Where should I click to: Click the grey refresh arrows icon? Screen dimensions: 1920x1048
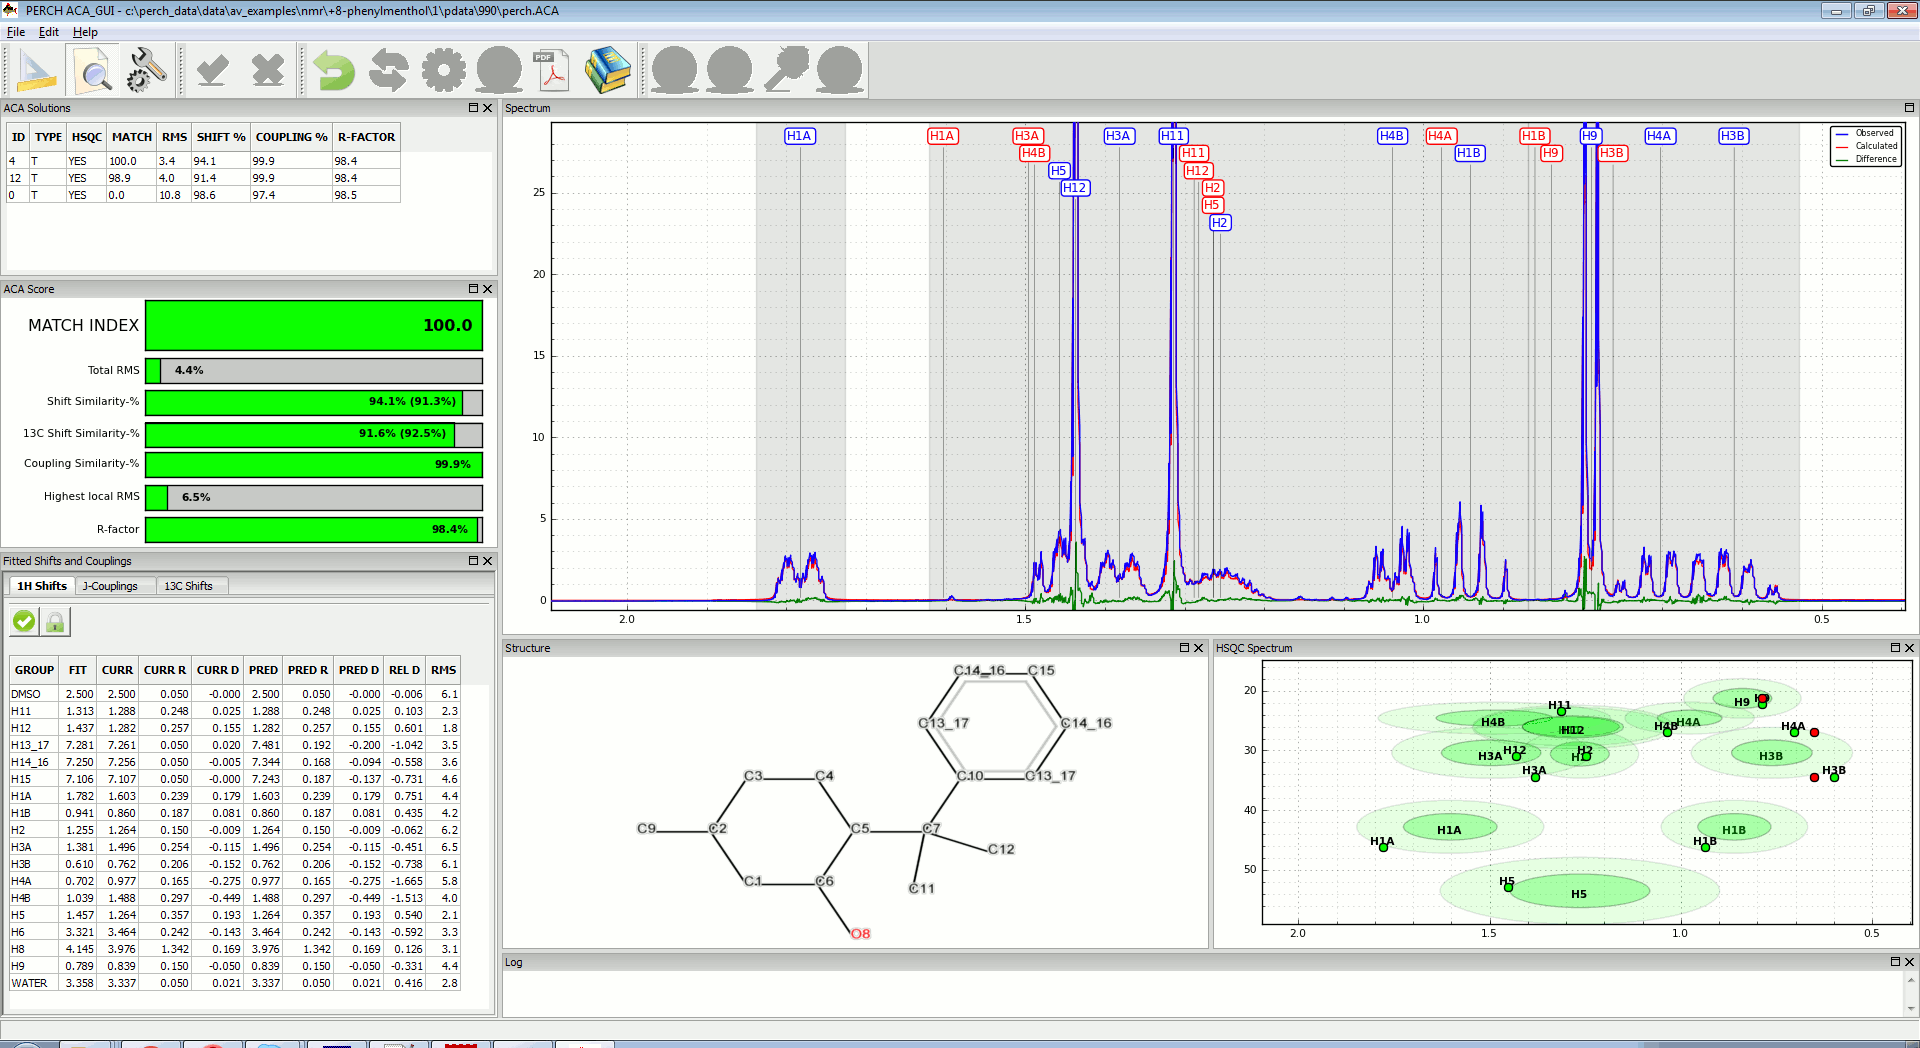tap(388, 71)
